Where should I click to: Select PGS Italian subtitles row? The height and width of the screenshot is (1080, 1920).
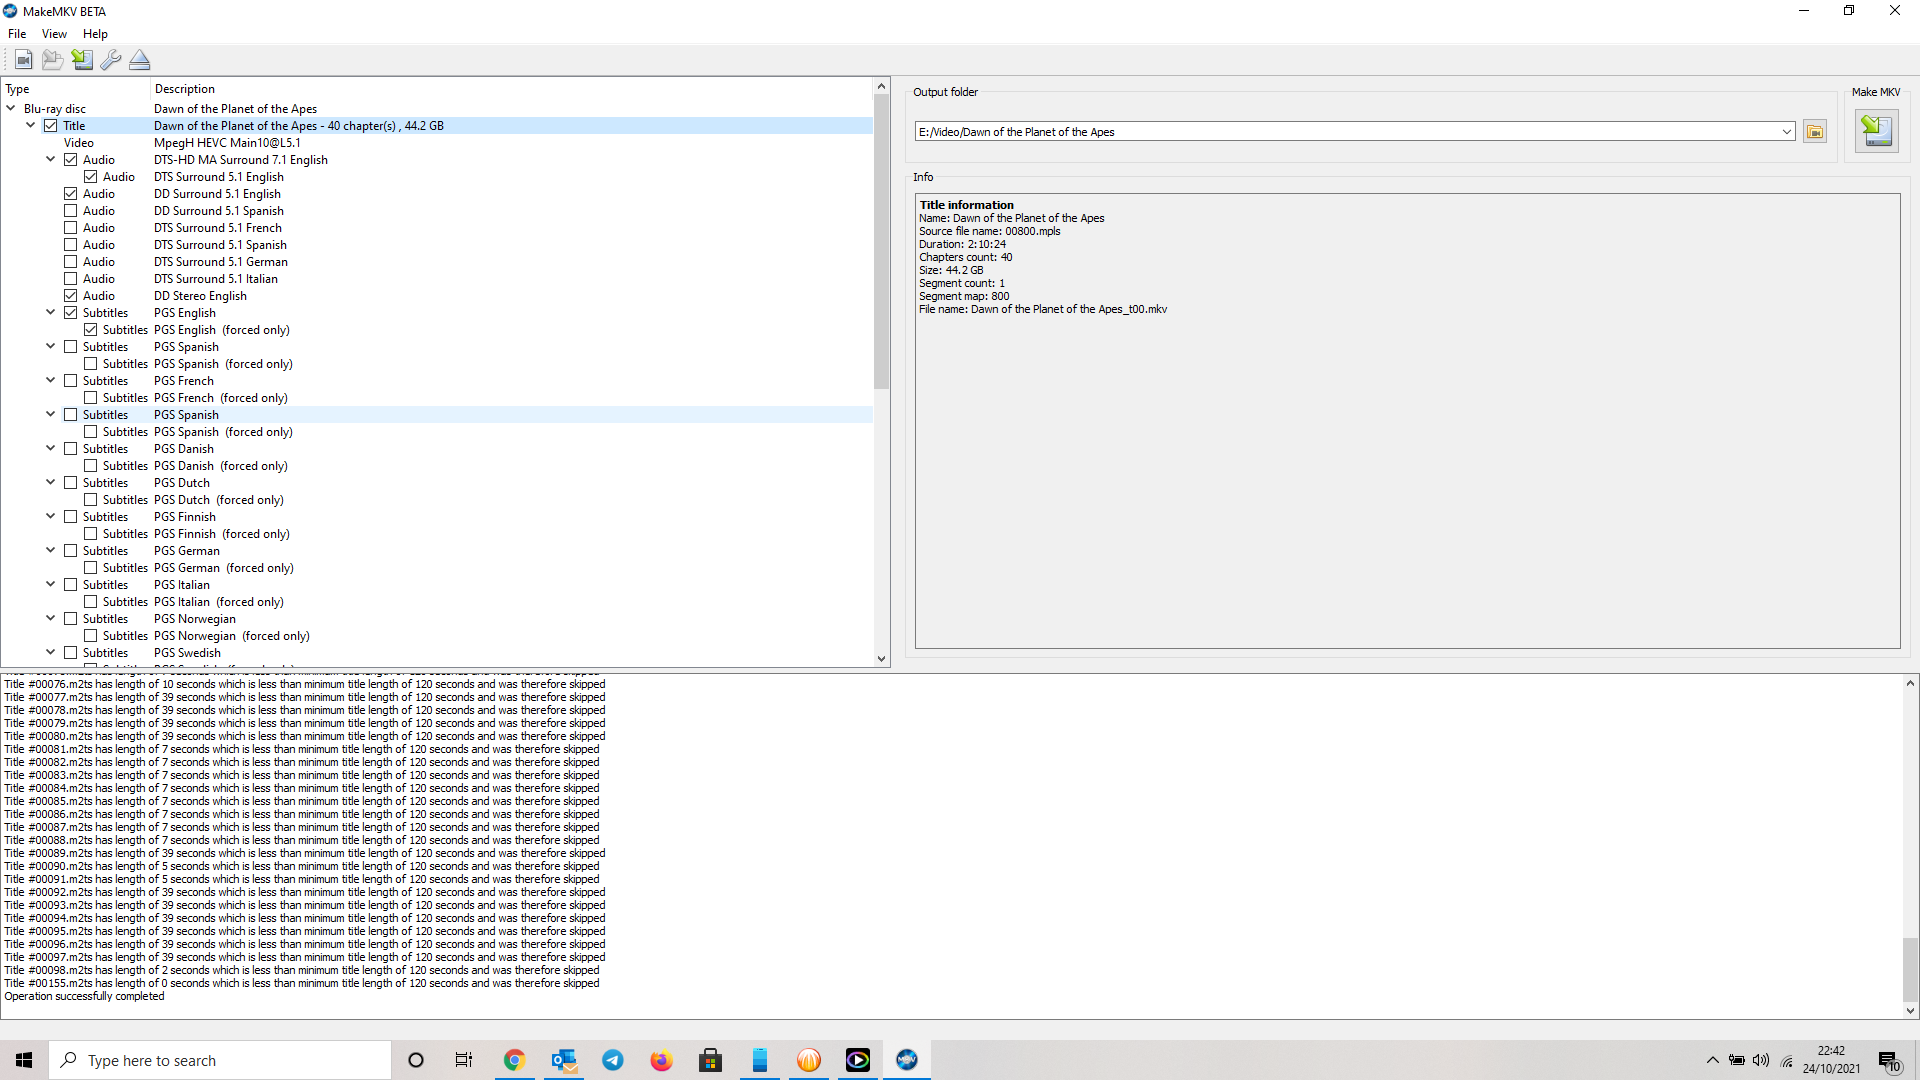[437, 585]
